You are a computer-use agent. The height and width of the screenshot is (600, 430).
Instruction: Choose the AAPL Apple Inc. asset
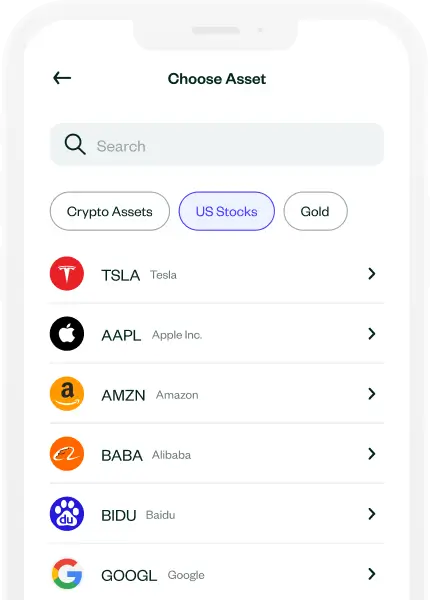click(217, 334)
